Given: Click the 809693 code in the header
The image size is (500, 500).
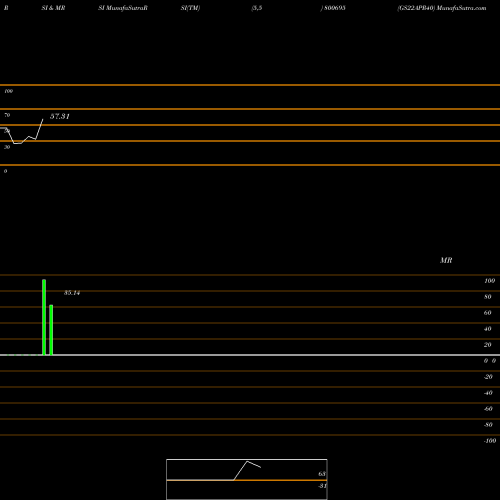Looking at the screenshot, I should coord(335,8).
